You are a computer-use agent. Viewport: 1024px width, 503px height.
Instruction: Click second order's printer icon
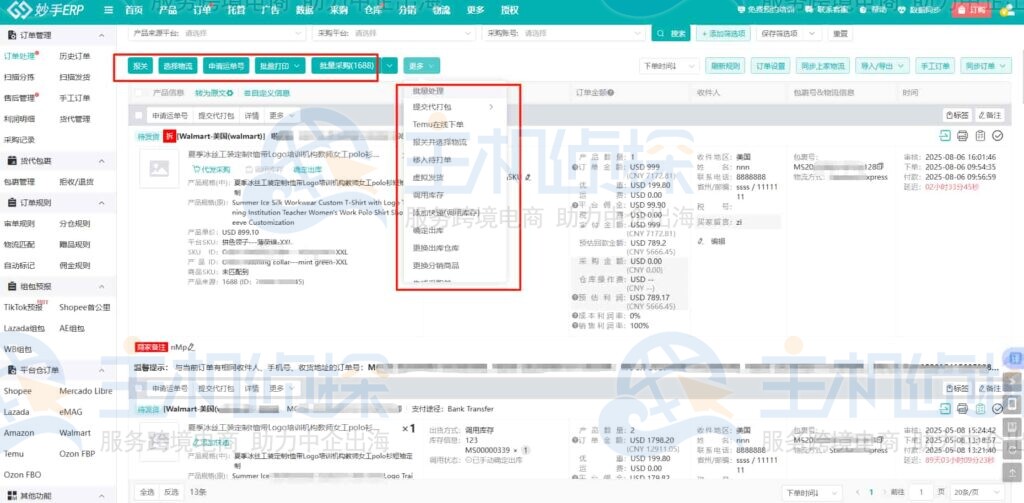coord(962,409)
